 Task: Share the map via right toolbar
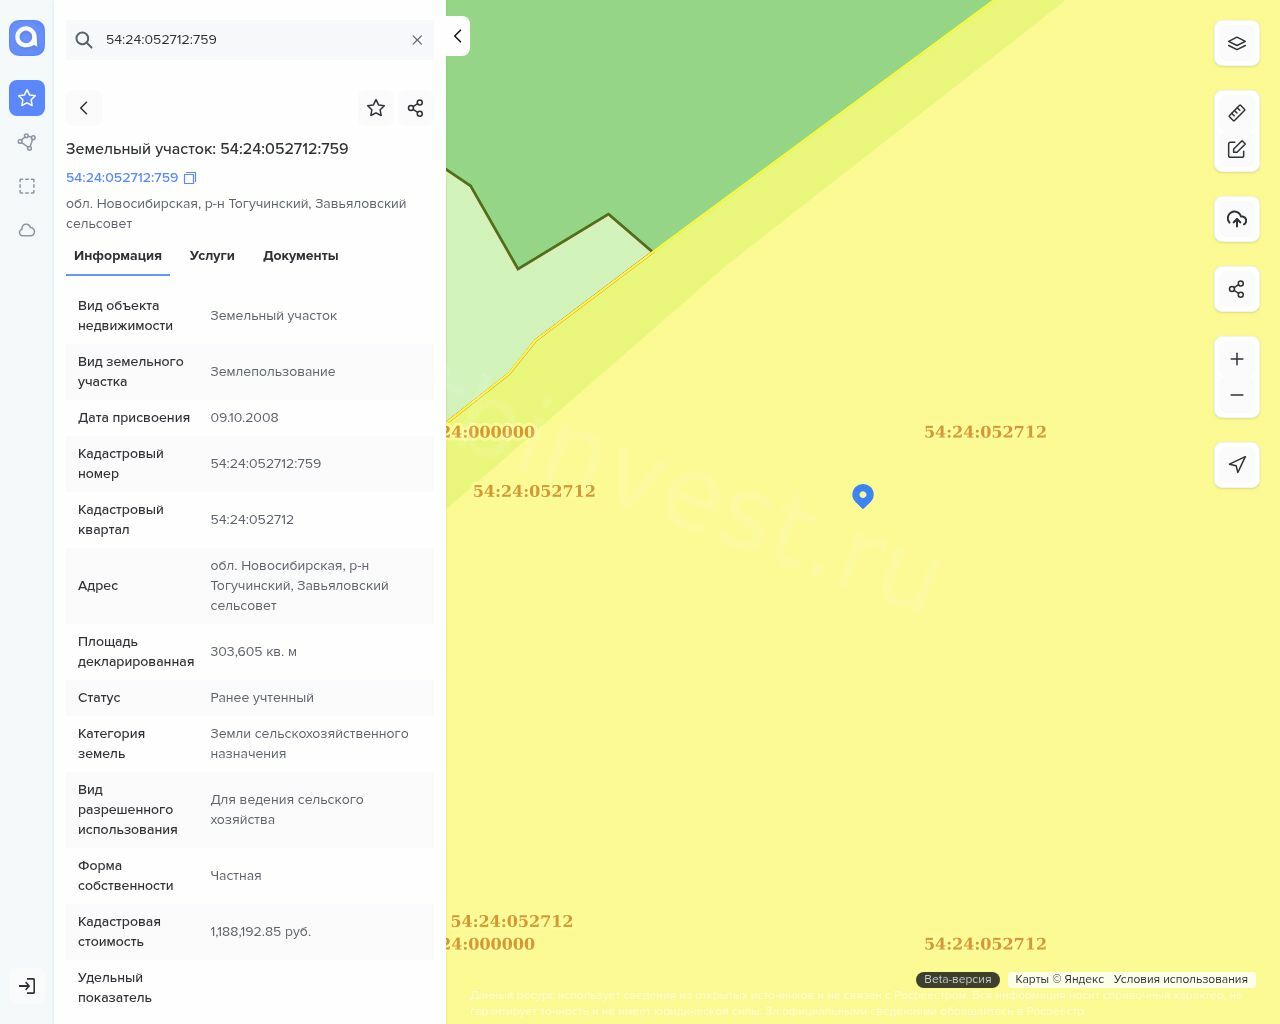[1236, 289]
